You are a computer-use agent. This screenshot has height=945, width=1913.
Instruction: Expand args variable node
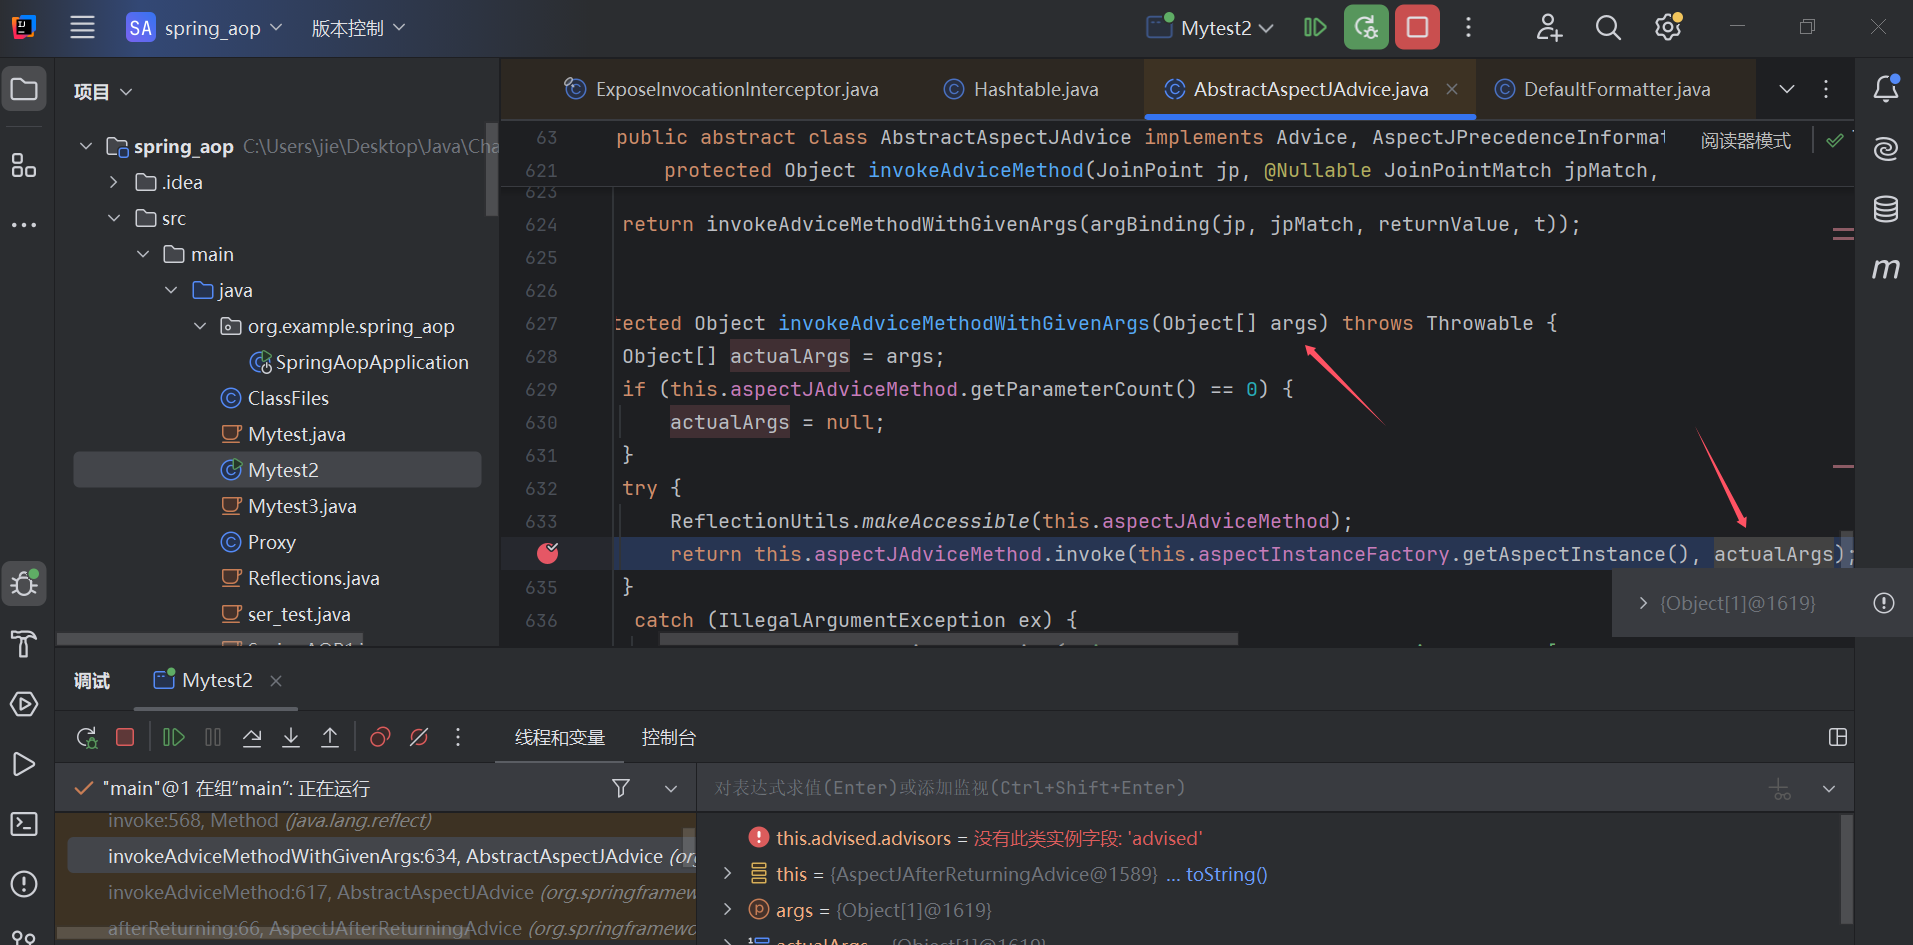pos(728,909)
